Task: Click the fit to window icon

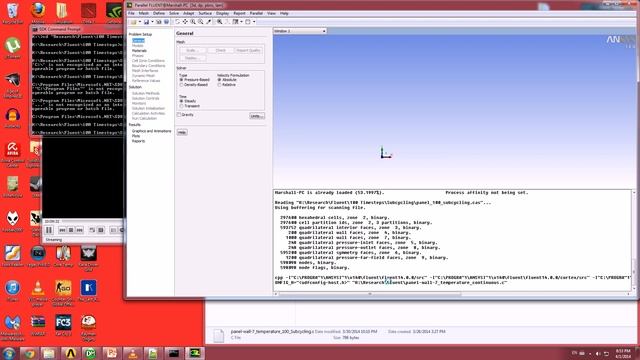Action: point(220,22)
